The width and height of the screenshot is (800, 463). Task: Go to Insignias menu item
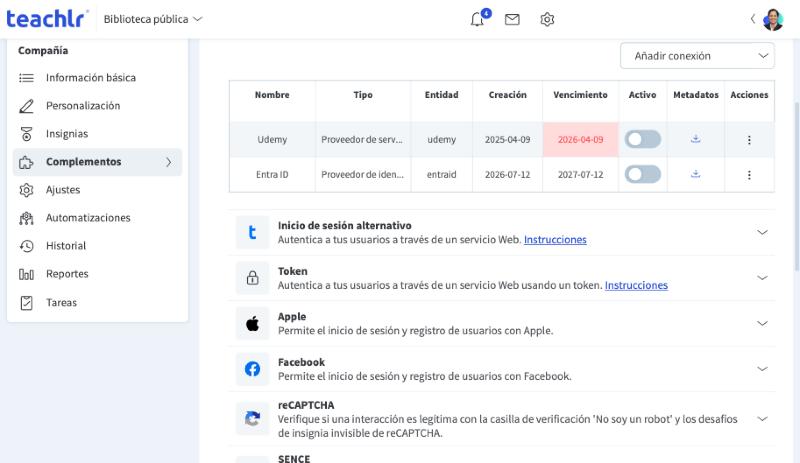[x=97, y=134]
